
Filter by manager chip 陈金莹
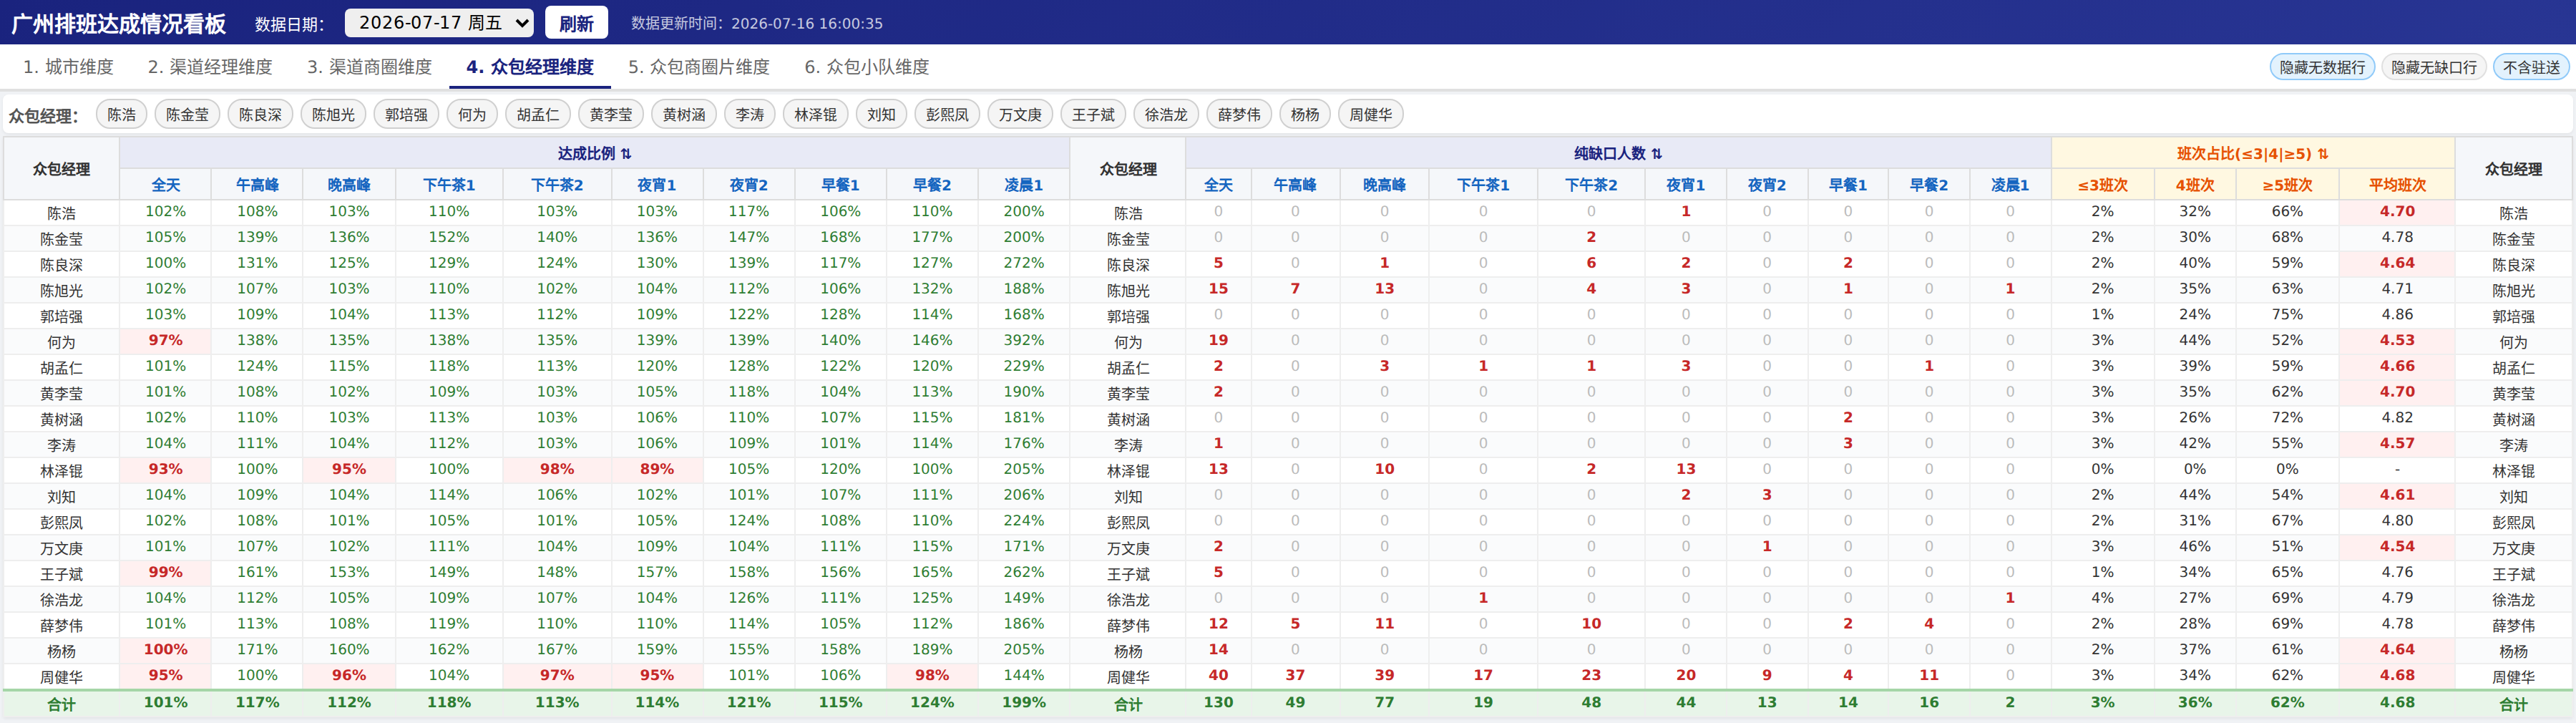(188, 115)
